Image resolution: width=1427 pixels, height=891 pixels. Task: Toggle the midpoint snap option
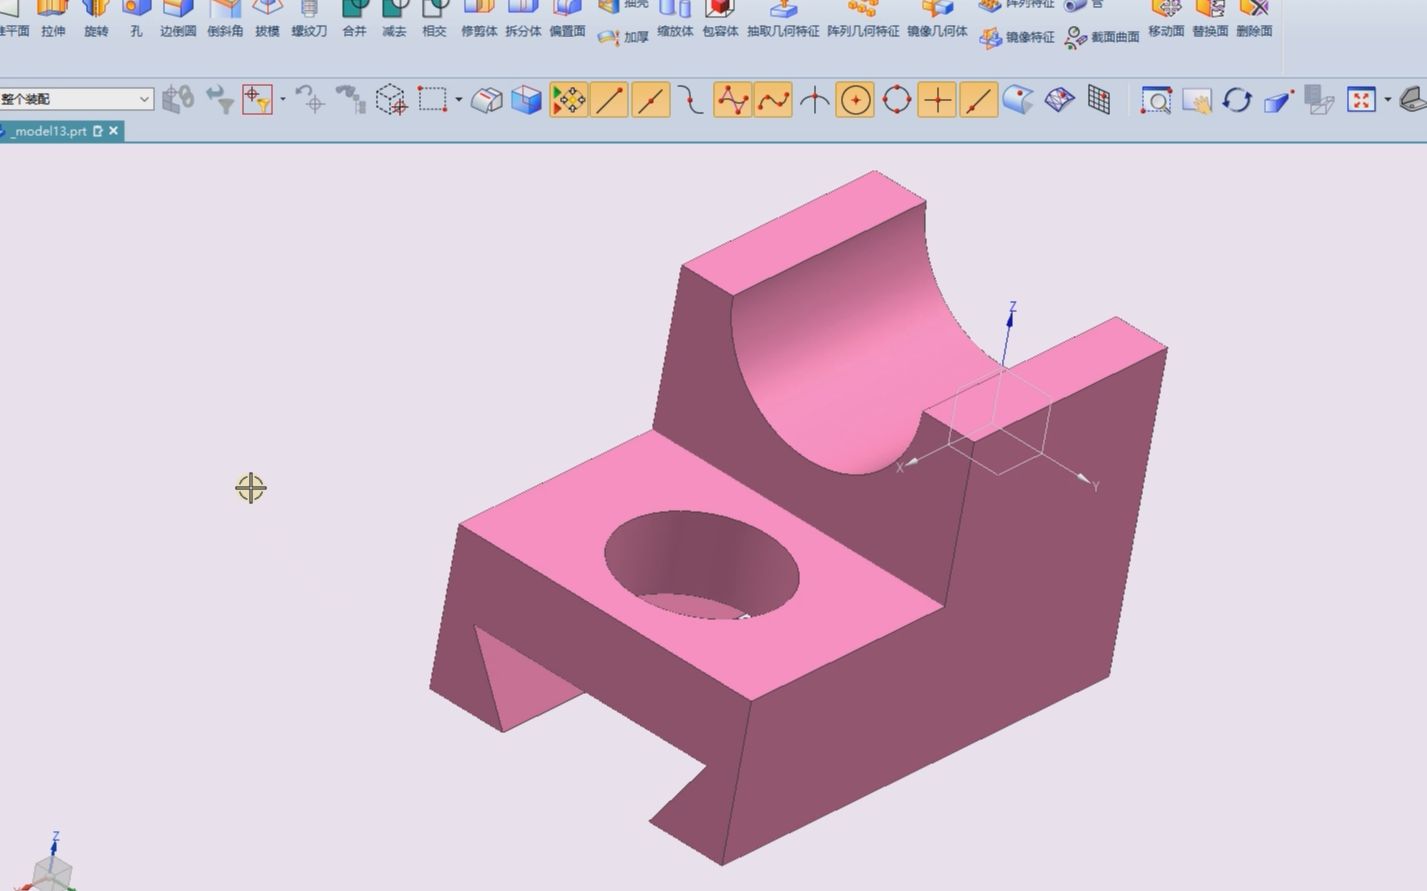[x=651, y=100]
